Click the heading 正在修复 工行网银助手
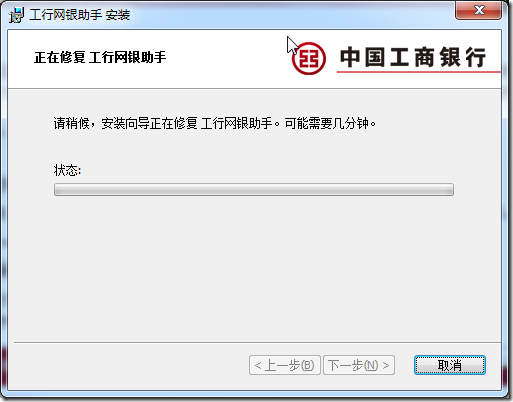 tap(100, 57)
